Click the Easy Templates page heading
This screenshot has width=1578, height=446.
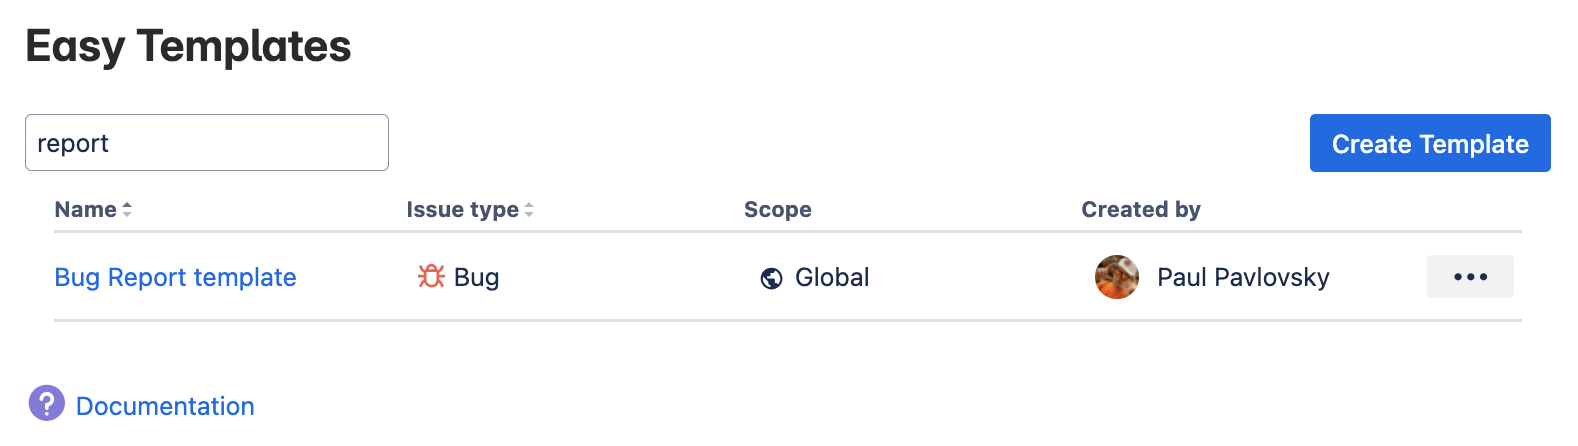coord(188,46)
